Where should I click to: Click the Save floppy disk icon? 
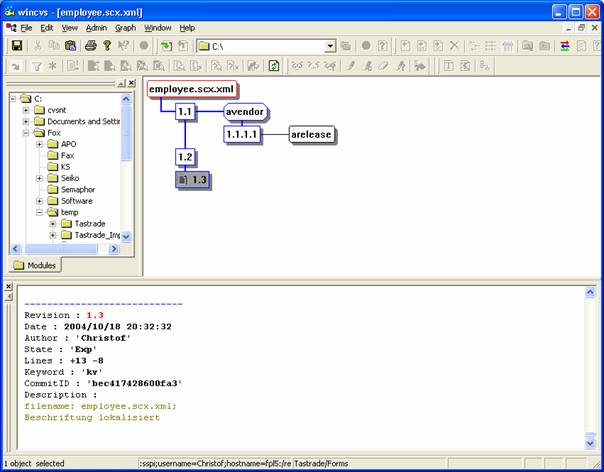17,46
